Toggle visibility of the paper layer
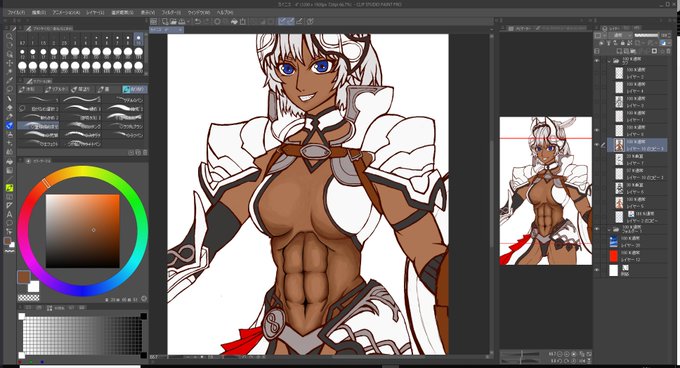The image size is (680, 368). pyautogui.click(x=597, y=270)
